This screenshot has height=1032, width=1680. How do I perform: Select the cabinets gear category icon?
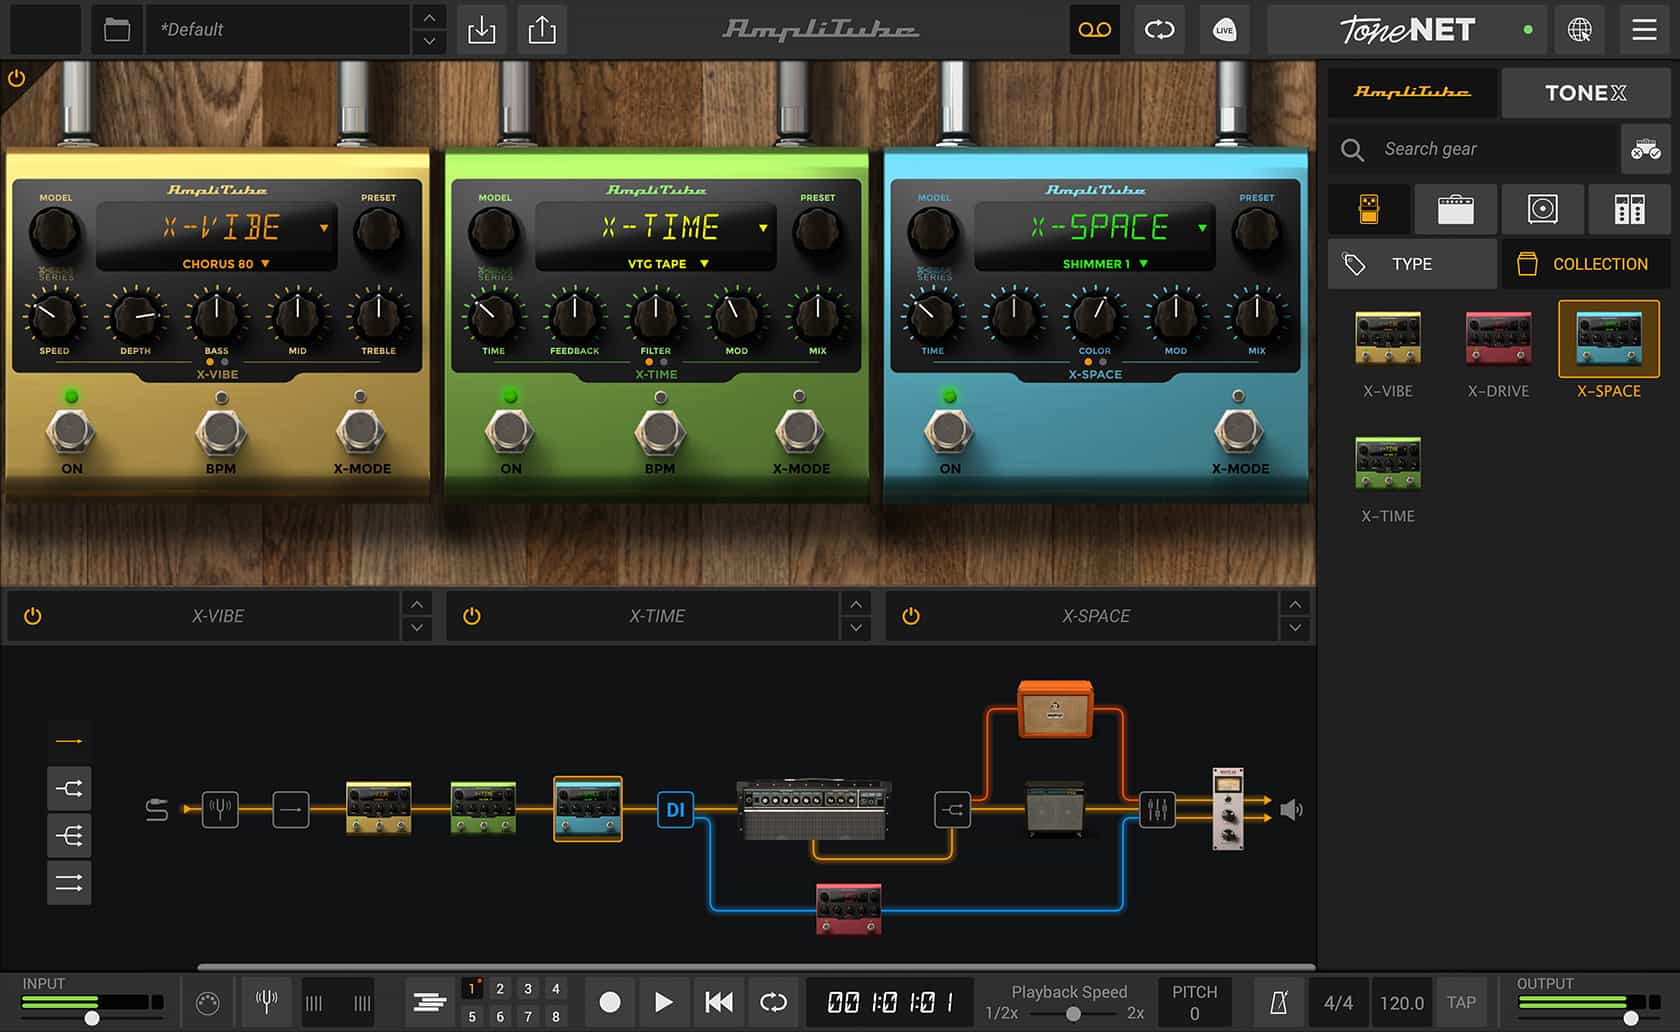(1542, 209)
